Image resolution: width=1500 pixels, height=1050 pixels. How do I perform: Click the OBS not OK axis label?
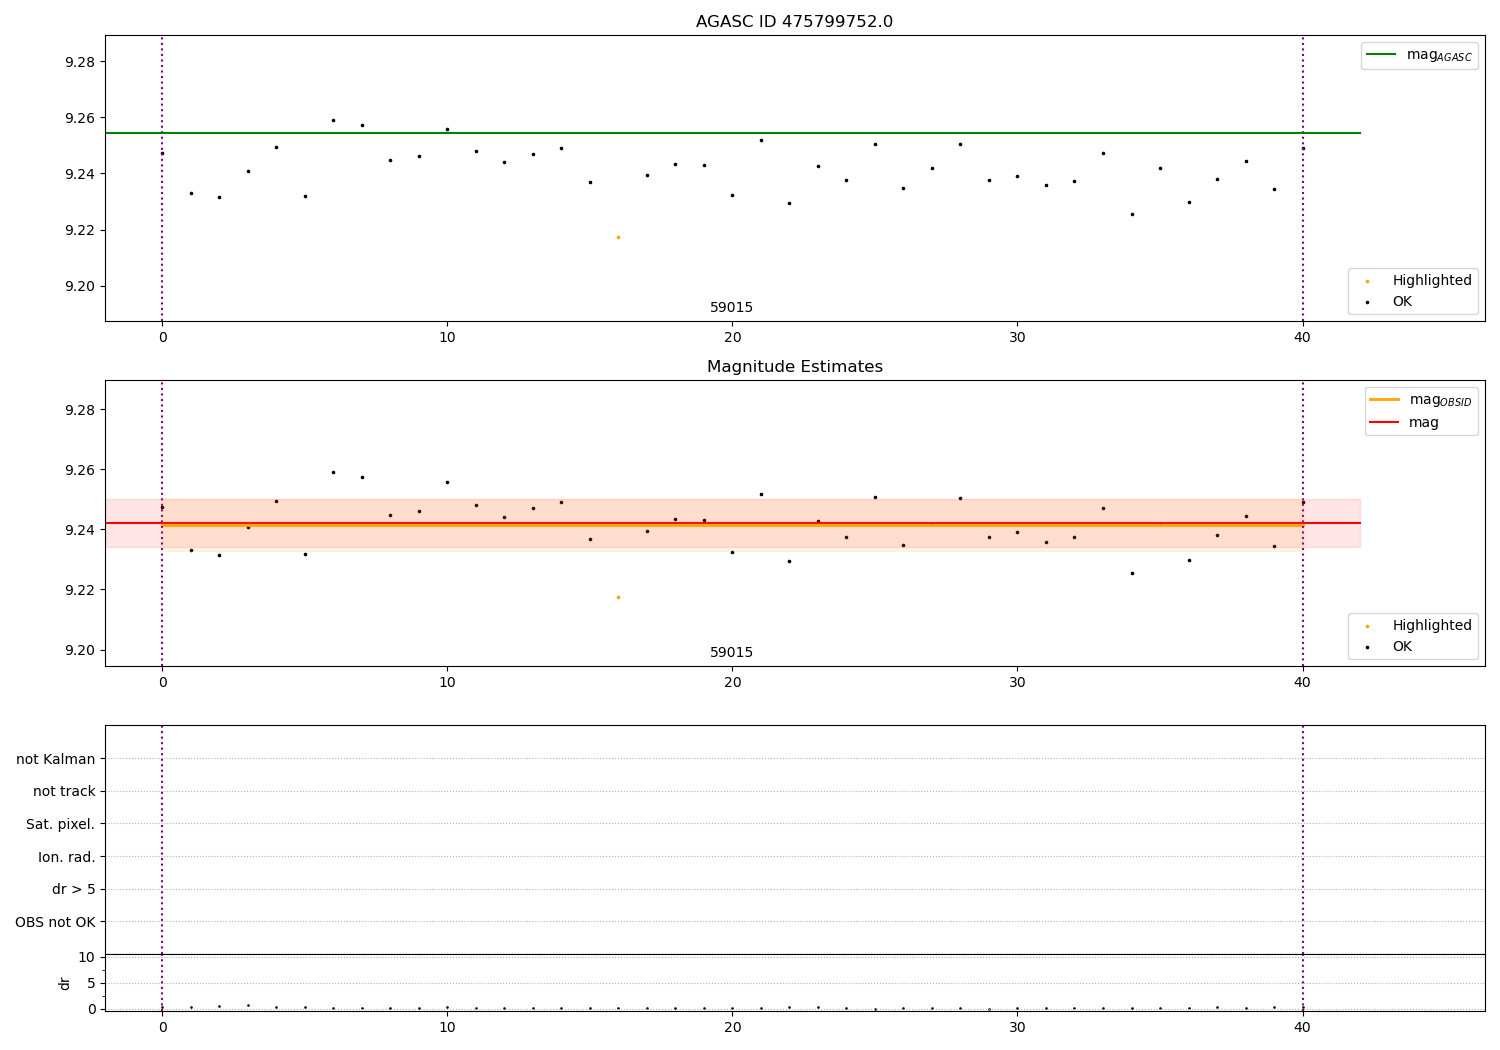[55, 922]
